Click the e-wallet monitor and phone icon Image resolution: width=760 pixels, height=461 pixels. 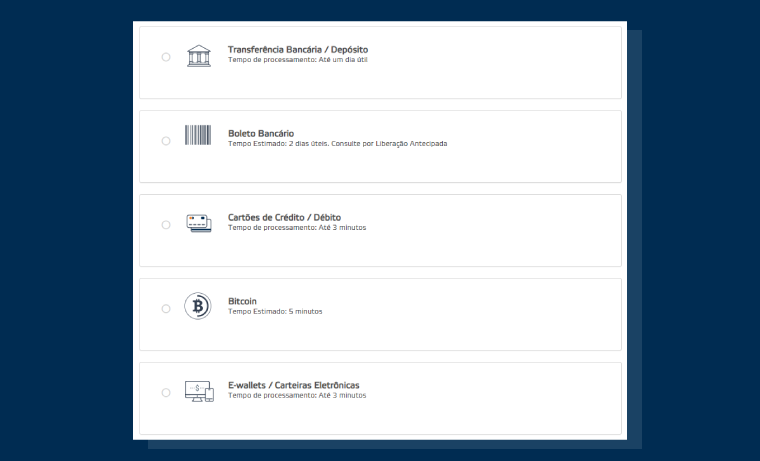(199, 391)
